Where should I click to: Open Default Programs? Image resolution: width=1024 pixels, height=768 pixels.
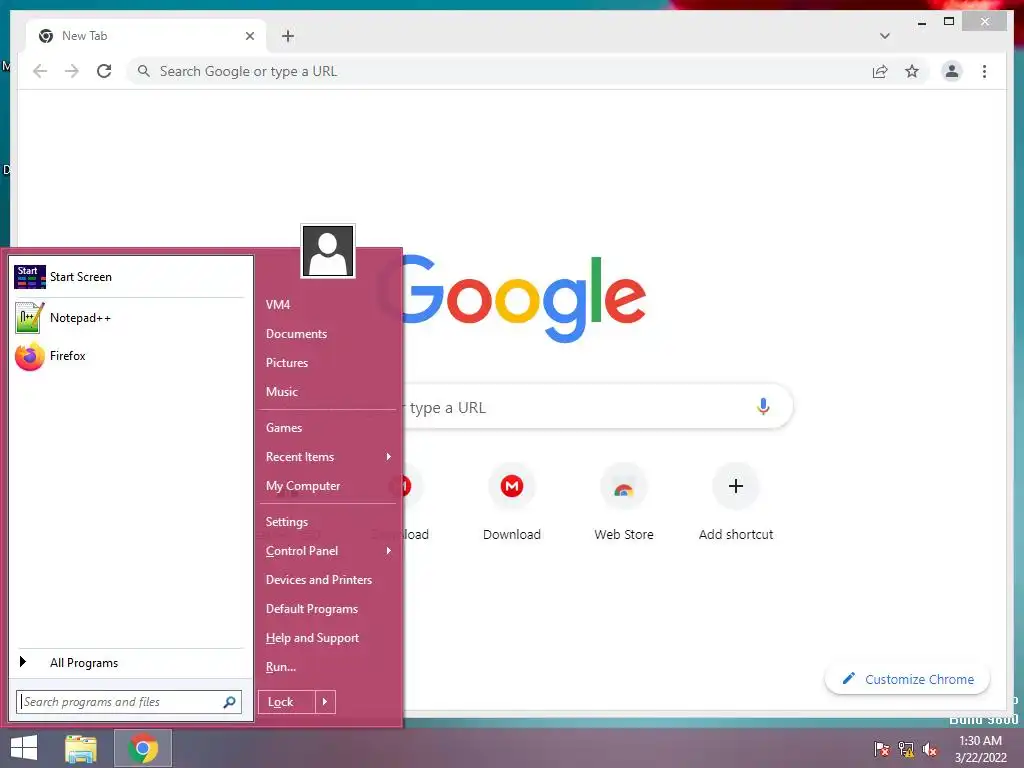[x=312, y=609]
